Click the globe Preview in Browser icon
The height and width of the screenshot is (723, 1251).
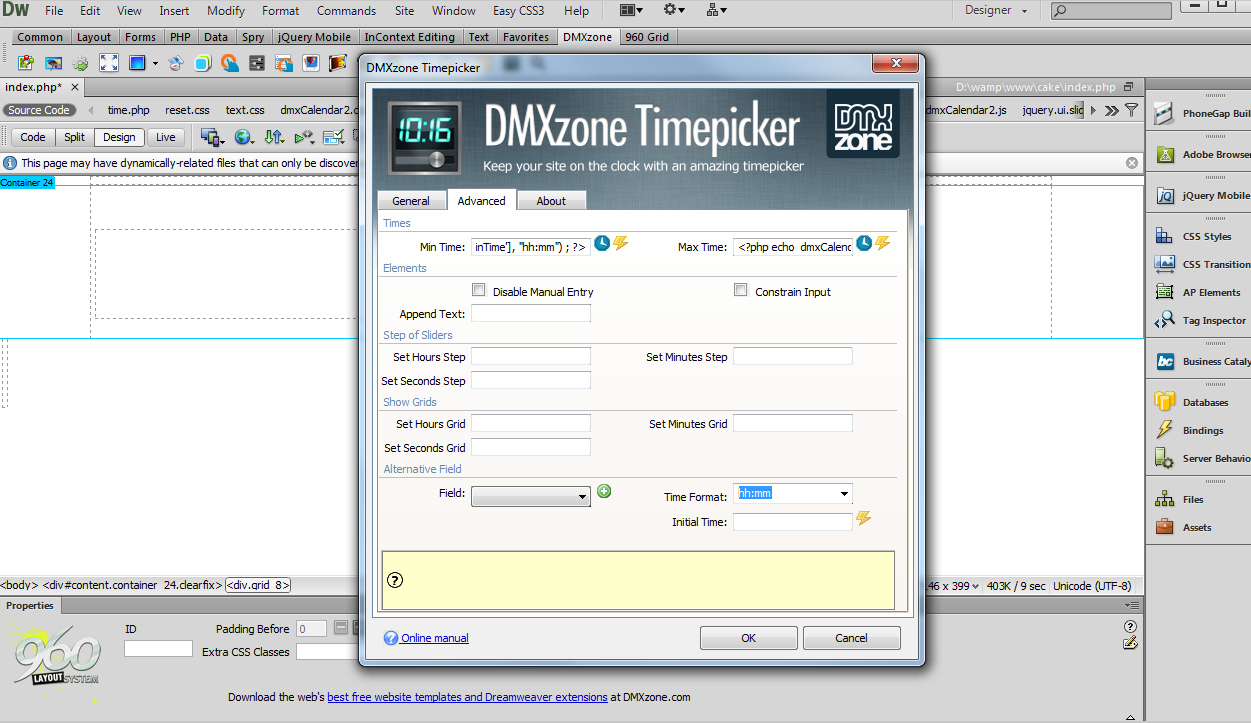pos(243,137)
